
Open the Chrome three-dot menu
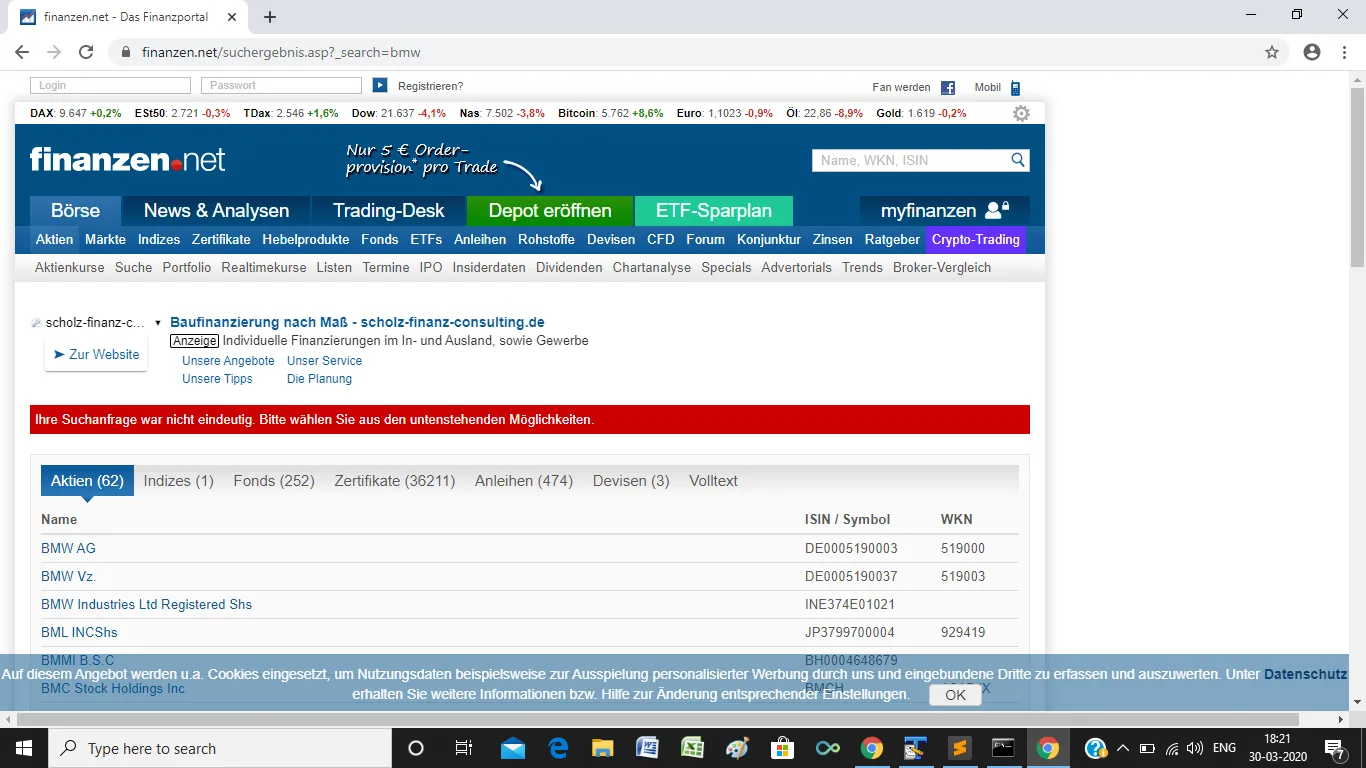click(x=1344, y=52)
